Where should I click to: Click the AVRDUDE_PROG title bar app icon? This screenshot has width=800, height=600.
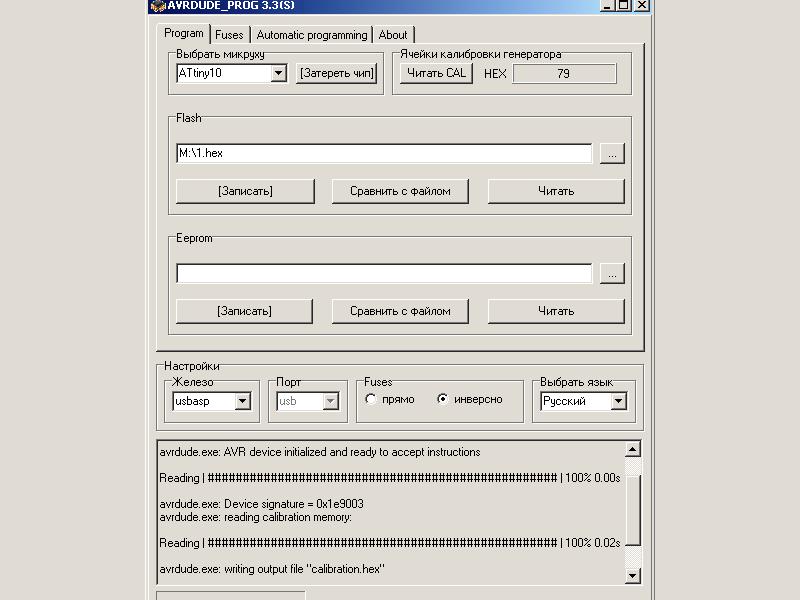point(158,5)
